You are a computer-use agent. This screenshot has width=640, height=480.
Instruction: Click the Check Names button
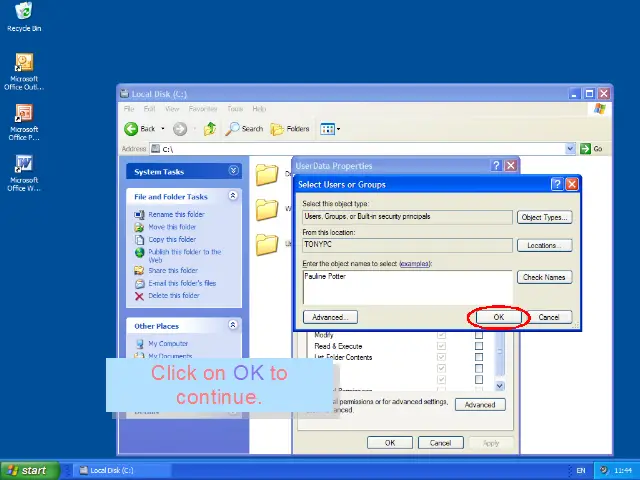544,277
